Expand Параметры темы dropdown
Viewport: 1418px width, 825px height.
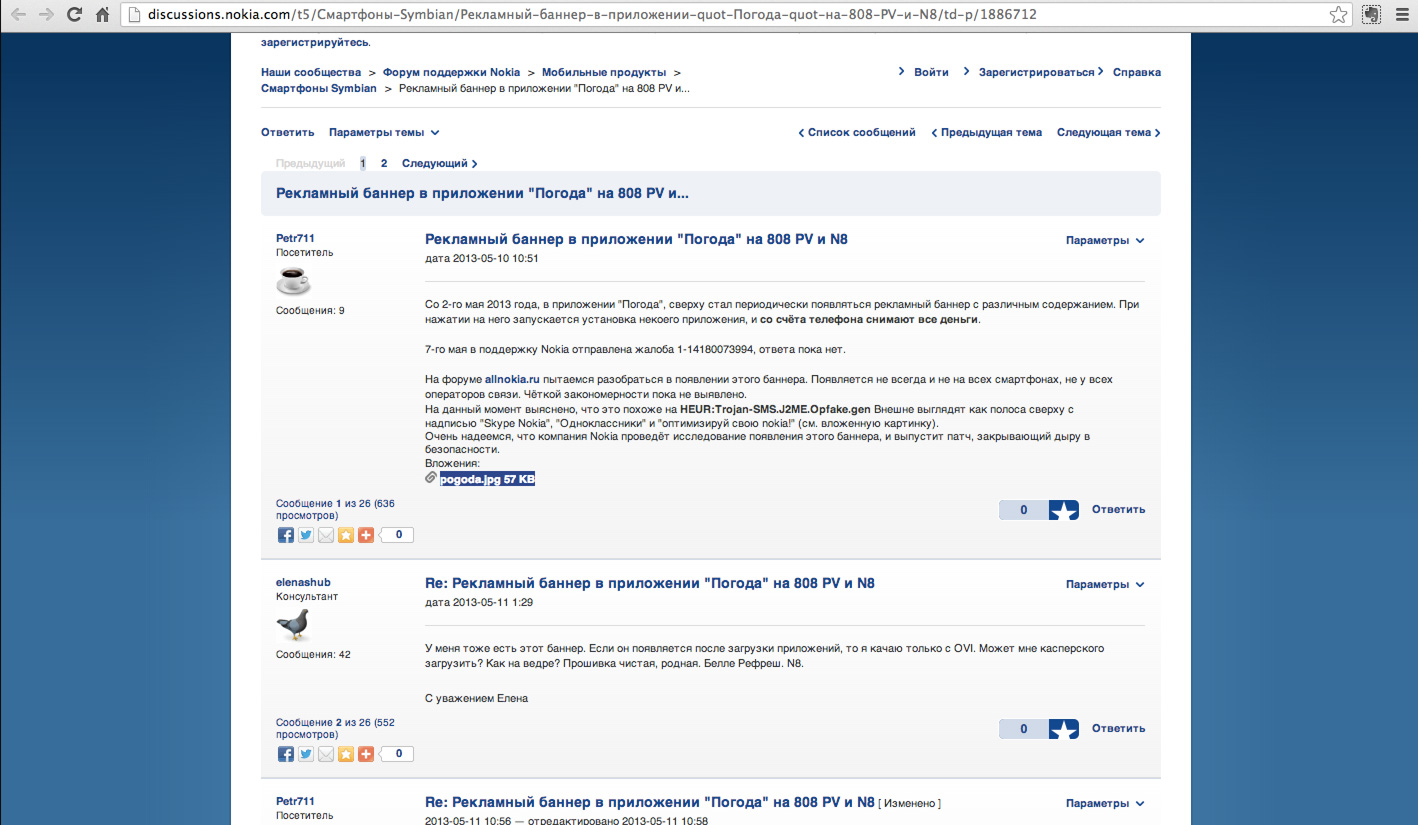tap(384, 132)
